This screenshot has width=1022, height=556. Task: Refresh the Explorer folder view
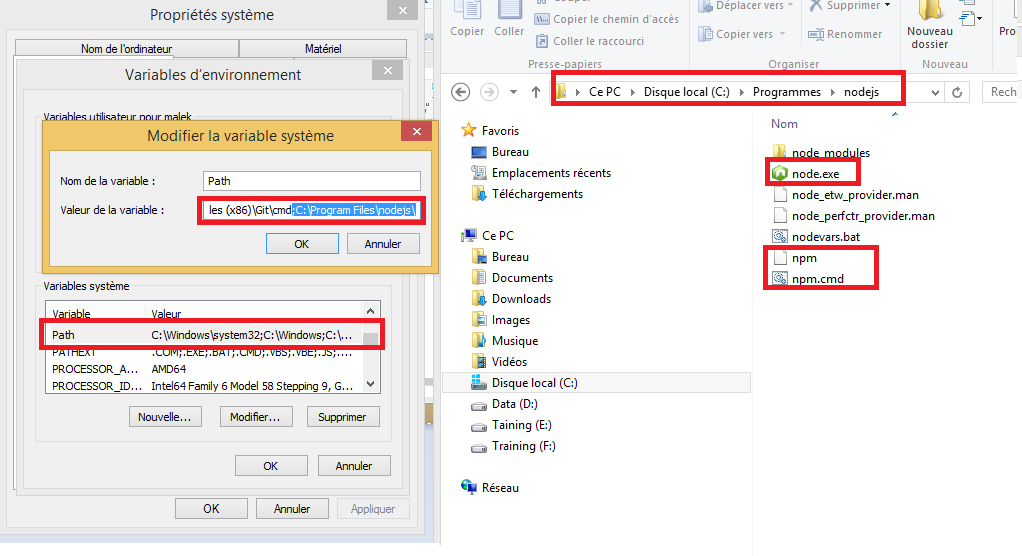tap(957, 93)
